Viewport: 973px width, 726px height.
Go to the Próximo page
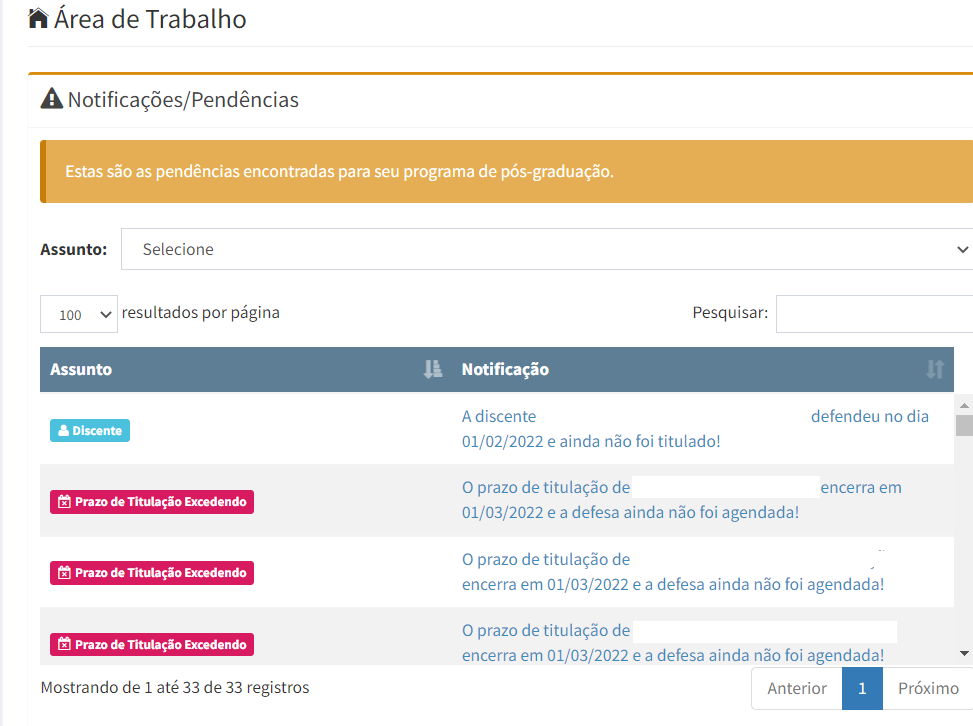(927, 688)
